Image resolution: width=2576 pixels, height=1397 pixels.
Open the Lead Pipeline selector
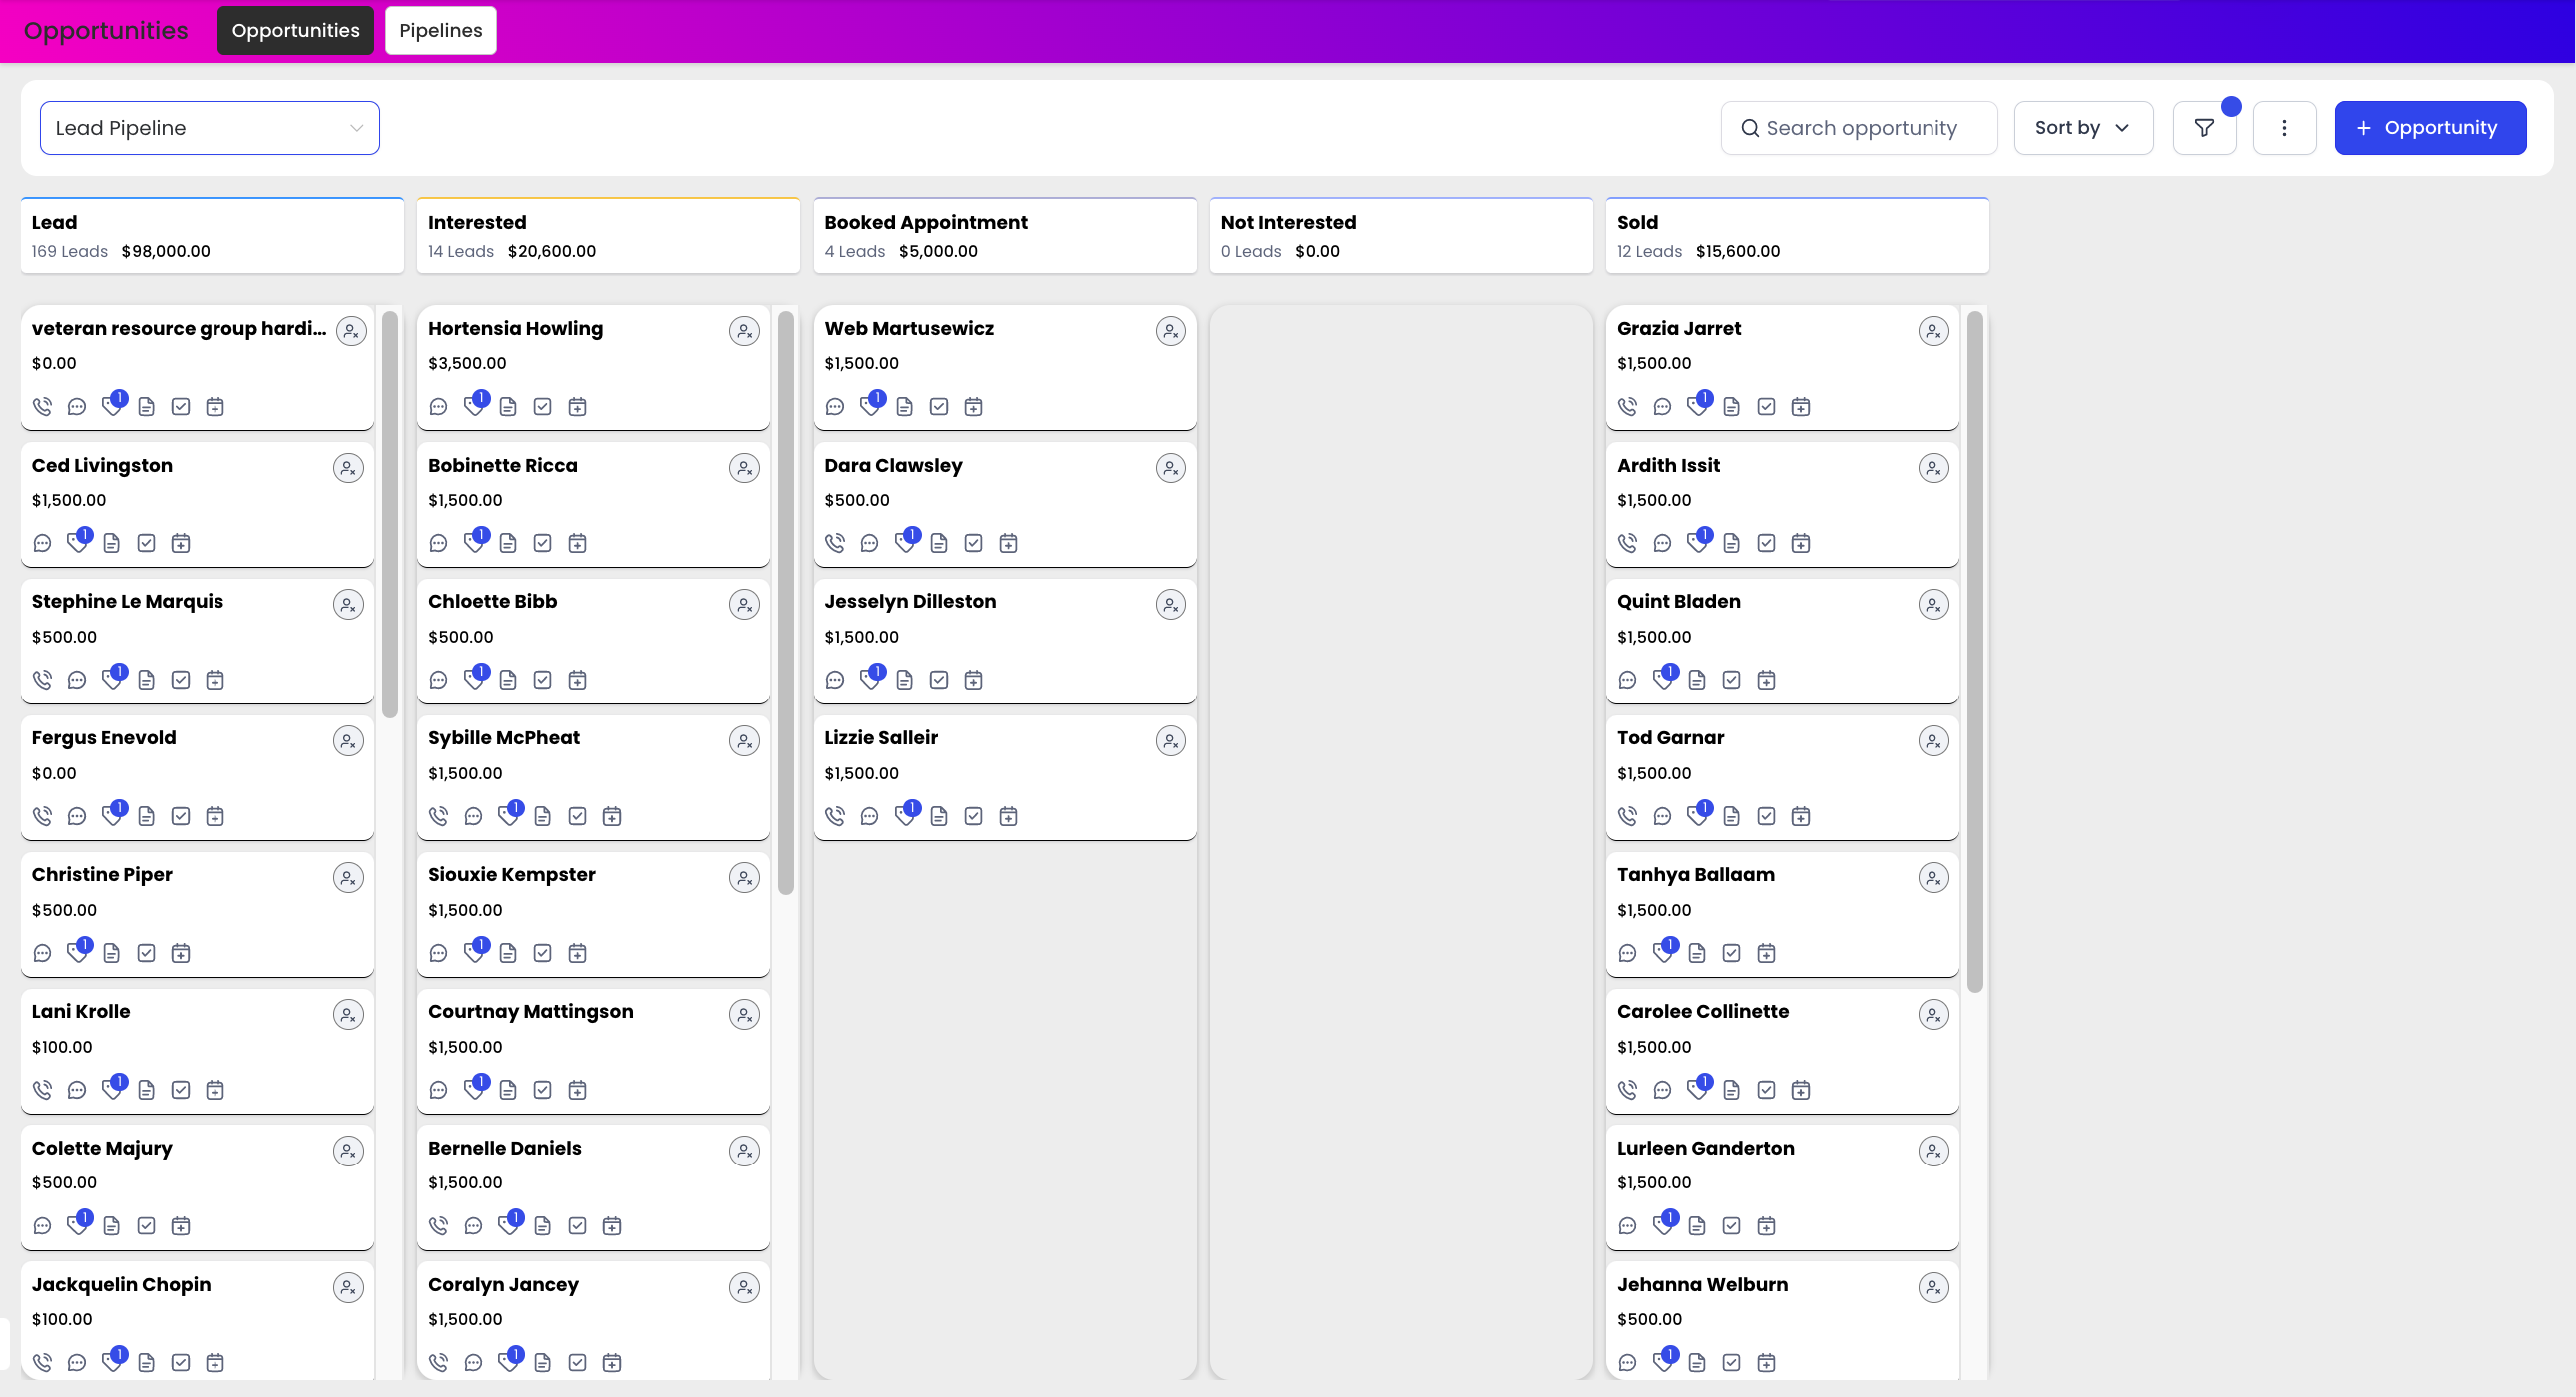tap(209, 127)
